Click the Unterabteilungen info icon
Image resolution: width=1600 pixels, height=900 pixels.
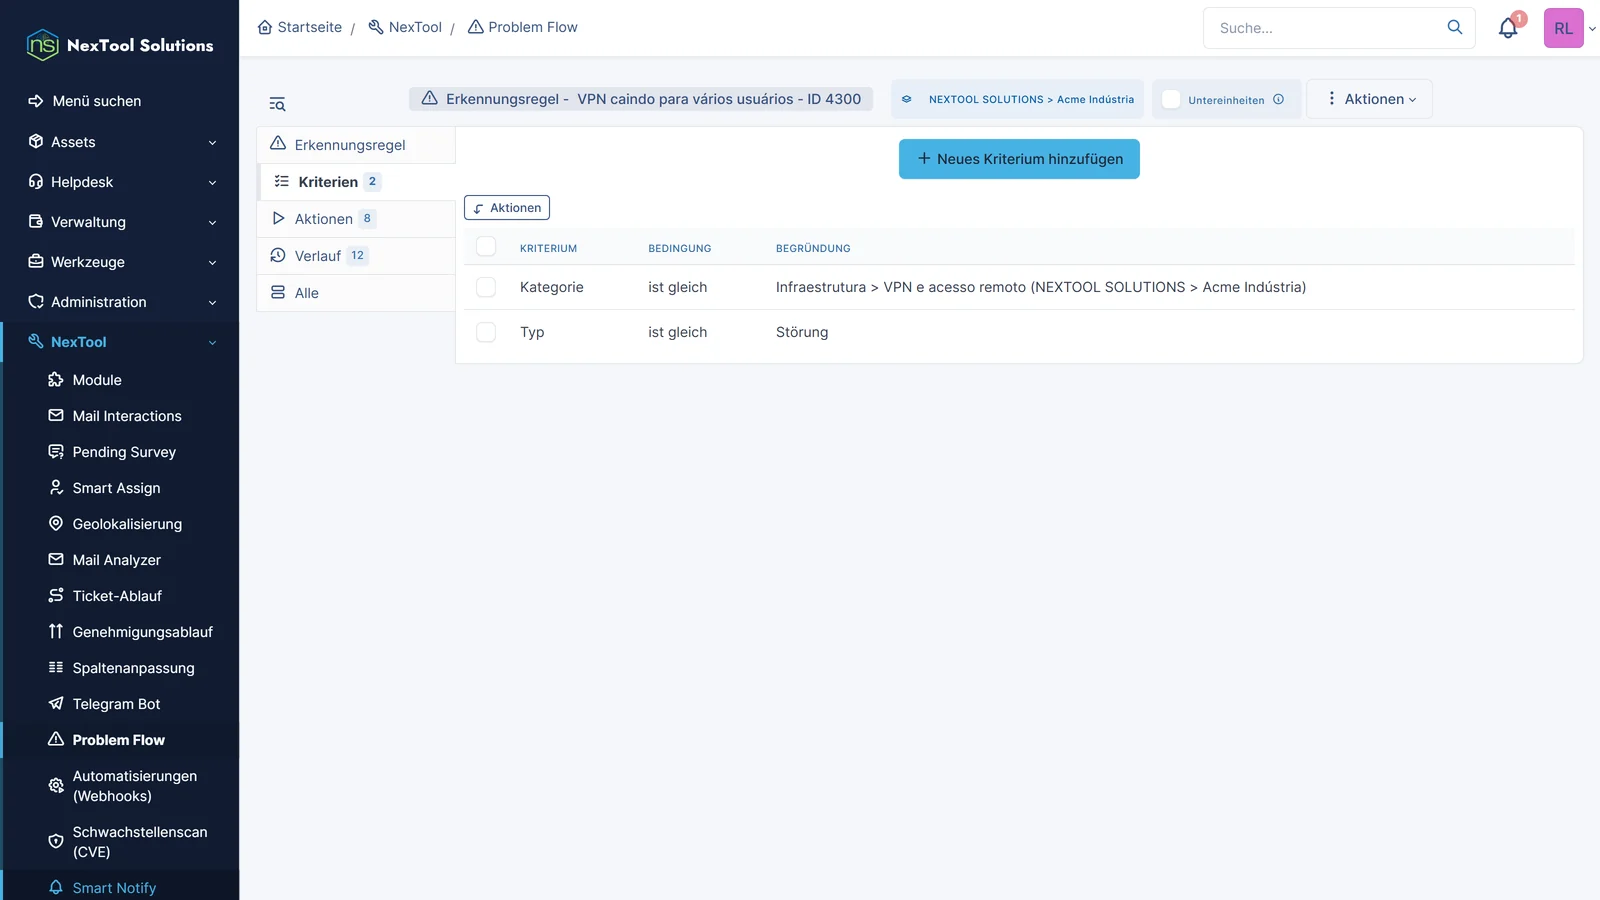coord(1278,99)
